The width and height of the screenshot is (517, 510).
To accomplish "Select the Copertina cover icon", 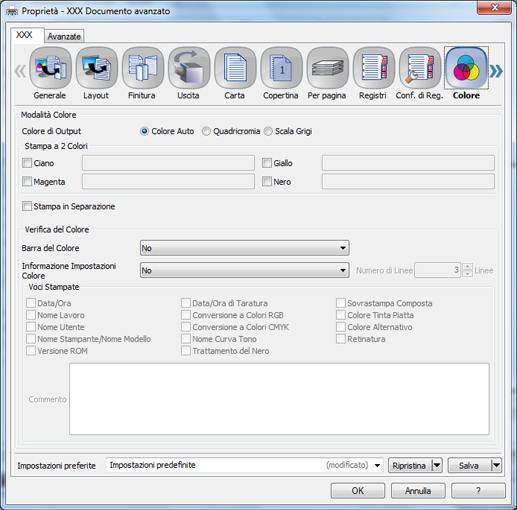I will pyautogui.click(x=281, y=69).
